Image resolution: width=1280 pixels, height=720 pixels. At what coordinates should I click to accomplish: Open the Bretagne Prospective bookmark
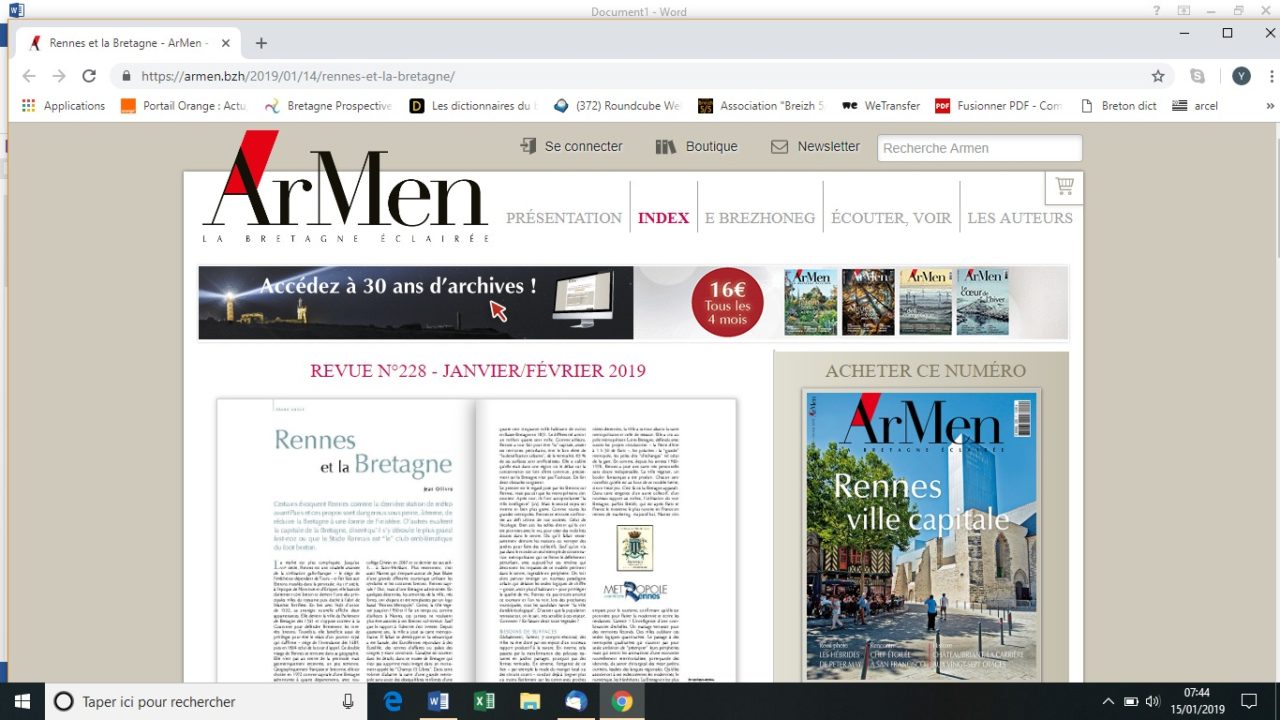328,105
